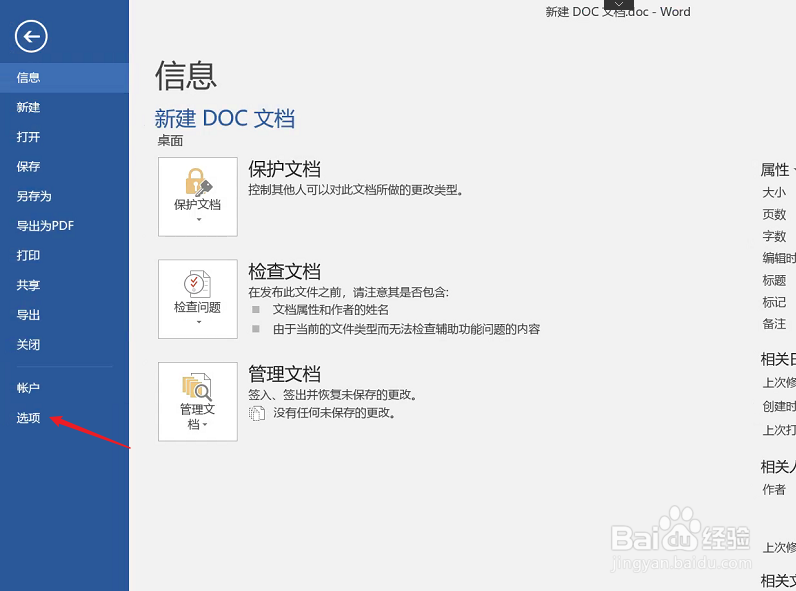Click the 信息 page heading

186,76
